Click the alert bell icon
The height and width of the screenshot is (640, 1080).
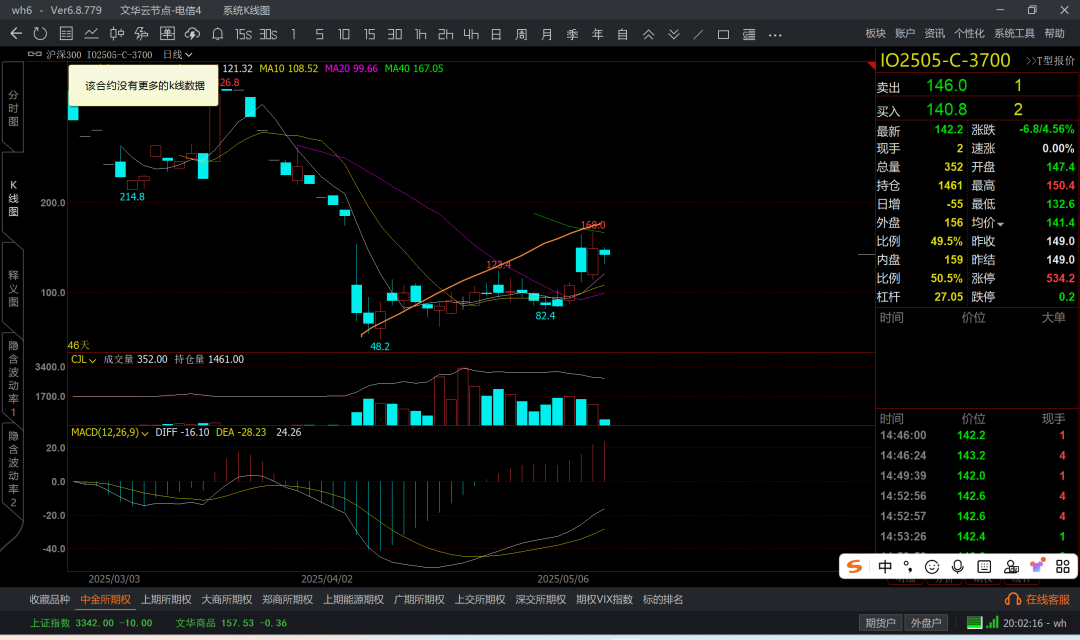(x=217, y=34)
